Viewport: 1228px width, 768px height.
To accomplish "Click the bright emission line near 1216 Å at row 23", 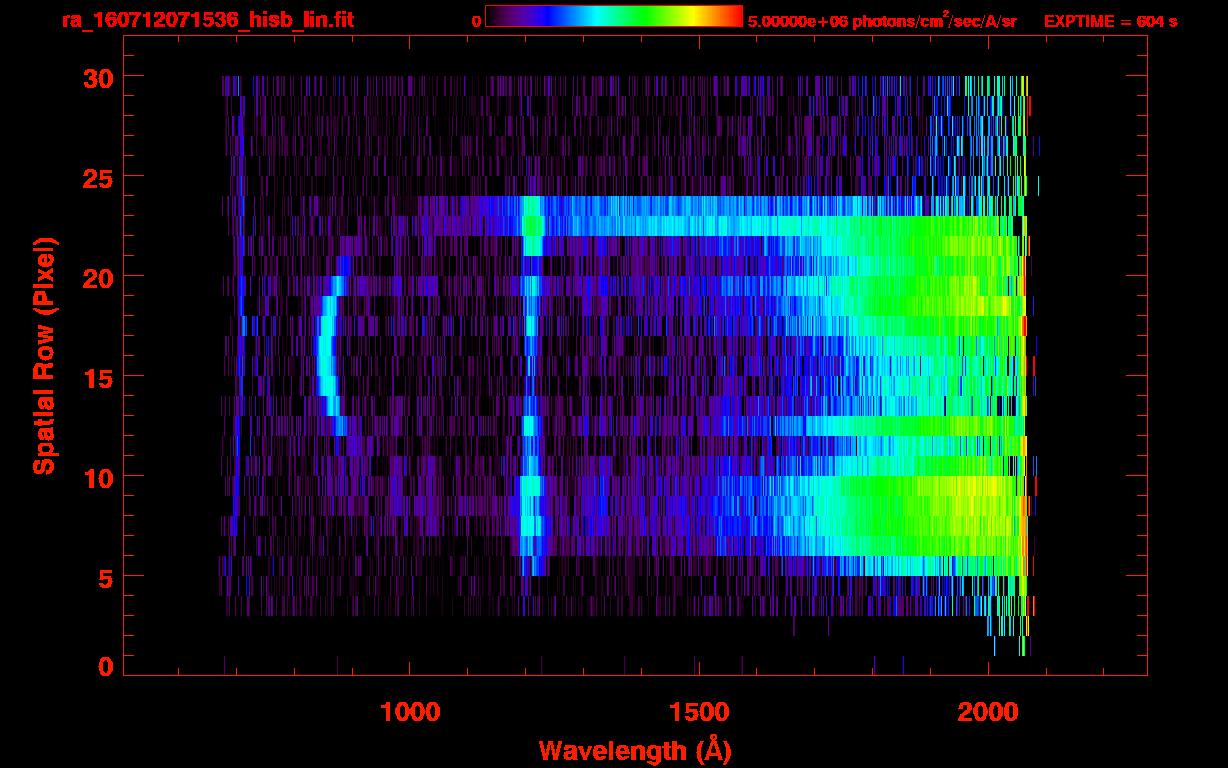I will [x=532, y=226].
